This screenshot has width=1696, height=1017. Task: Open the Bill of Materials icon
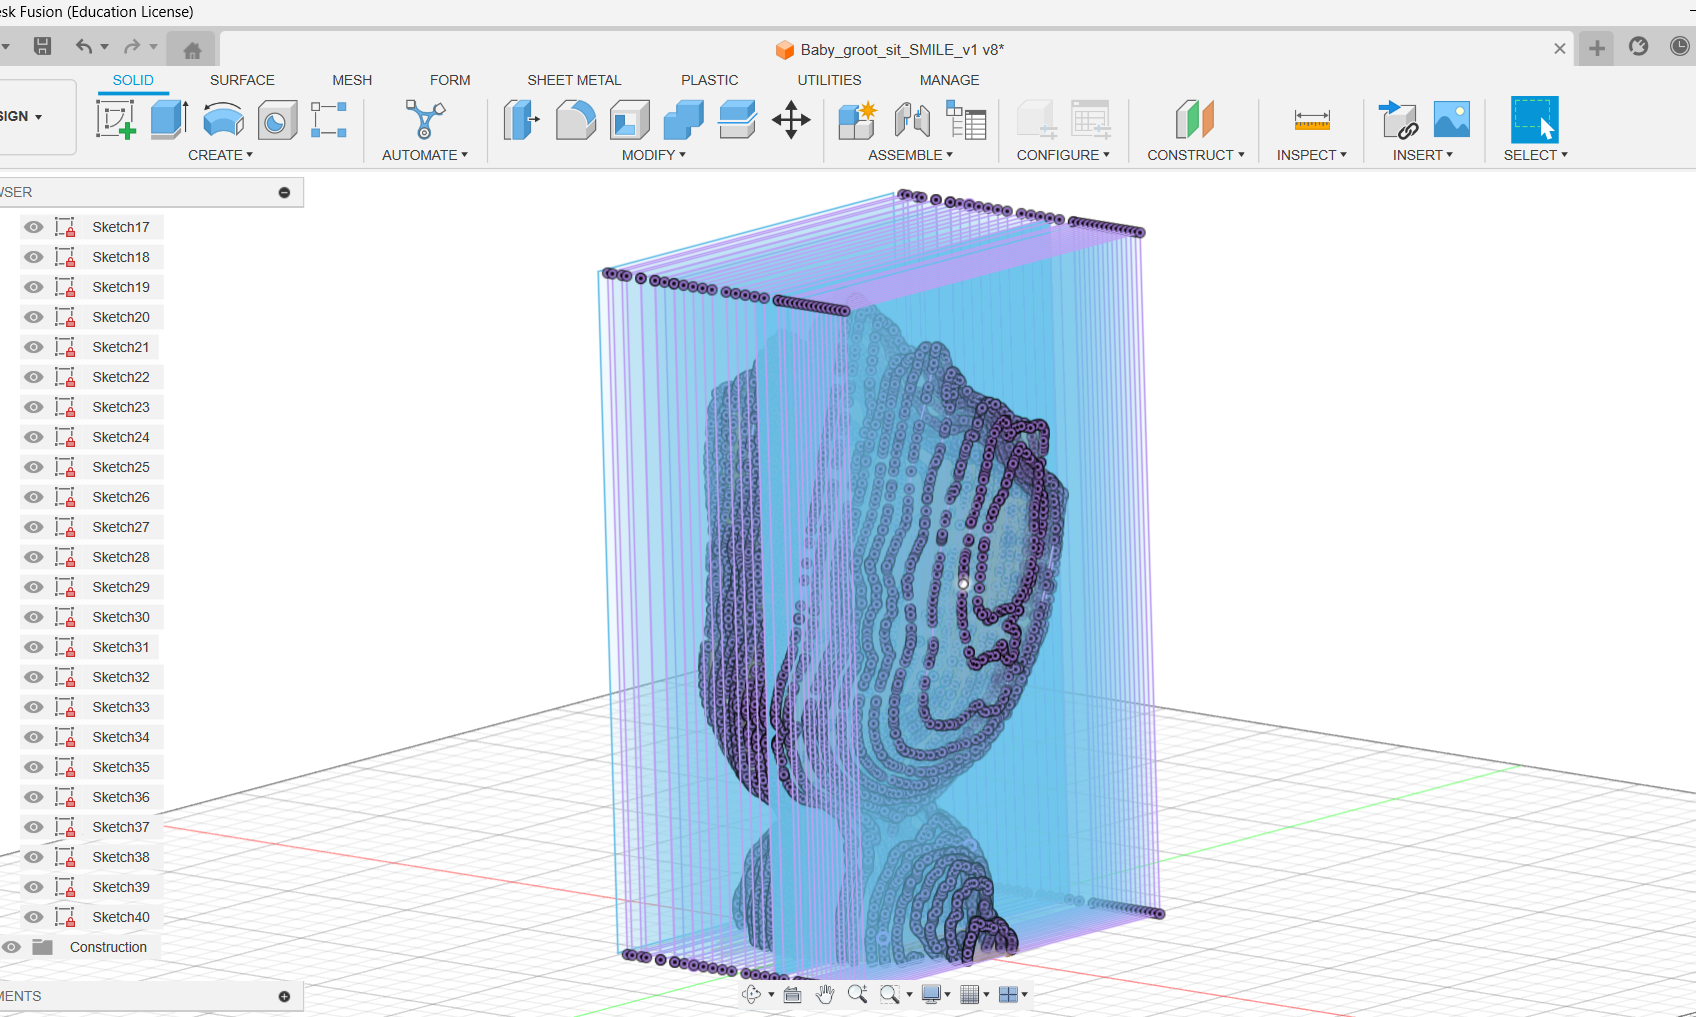[966, 120]
